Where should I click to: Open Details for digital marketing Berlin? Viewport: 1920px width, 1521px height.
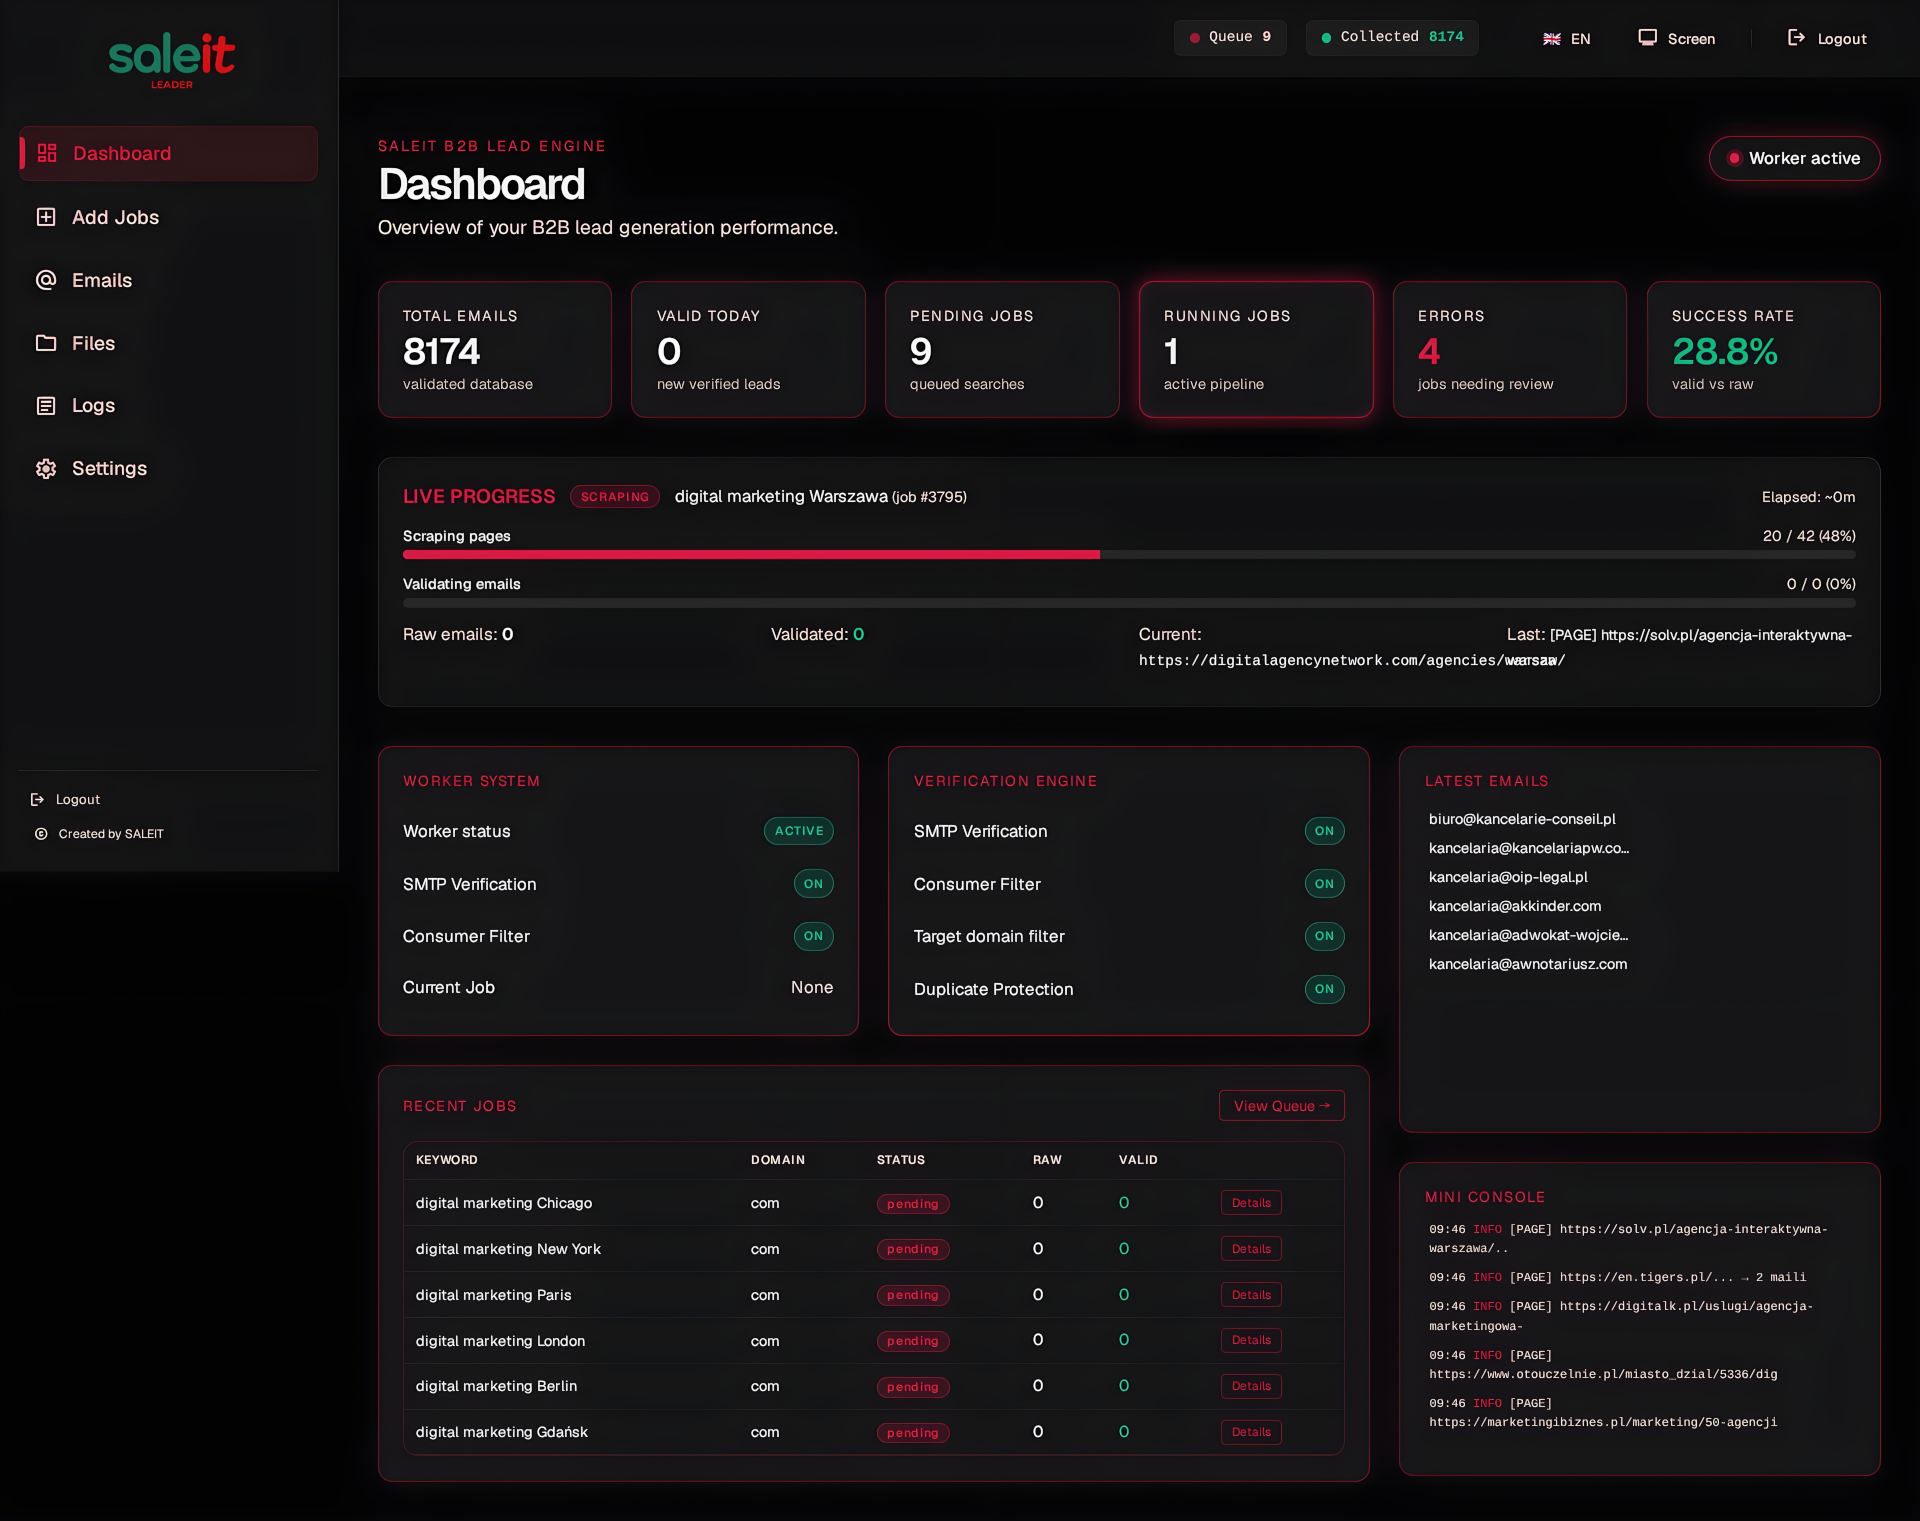pyautogui.click(x=1251, y=1386)
